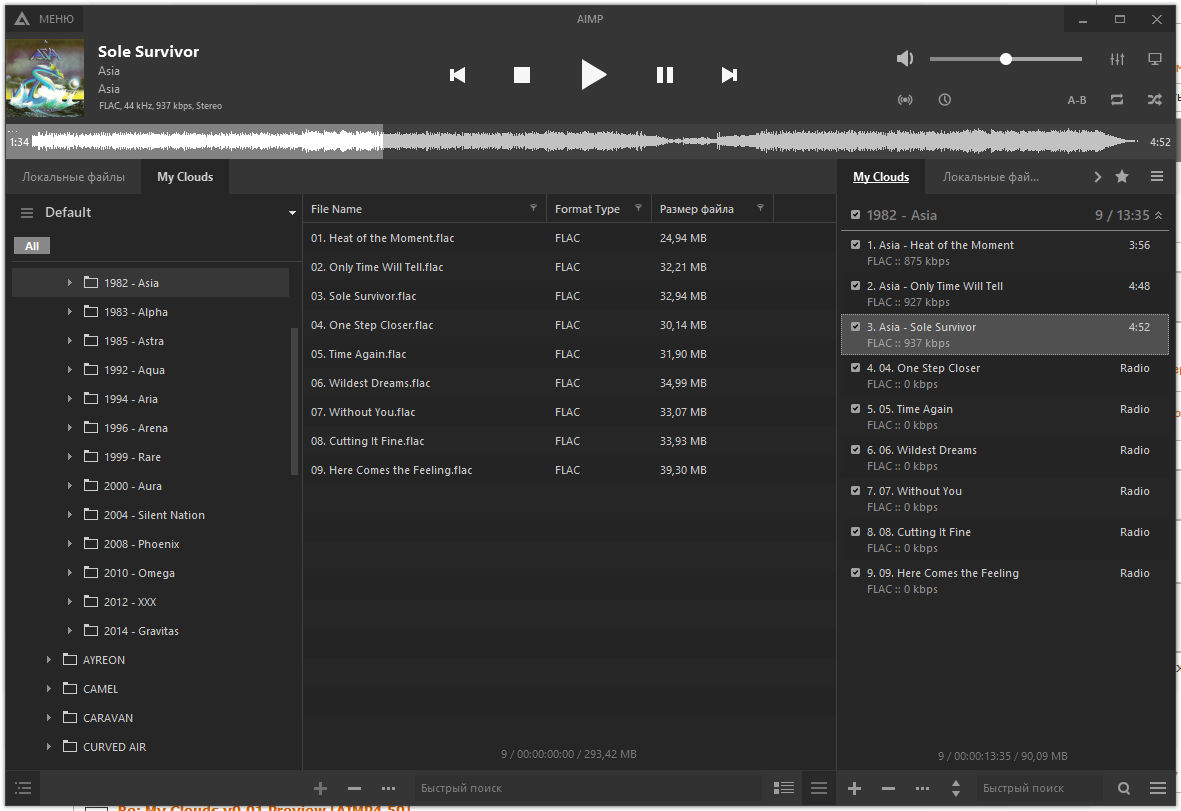Open the AIMP МЕНЮ main menu
The width and height of the screenshot is (1181, 811).
pos(44,19)
